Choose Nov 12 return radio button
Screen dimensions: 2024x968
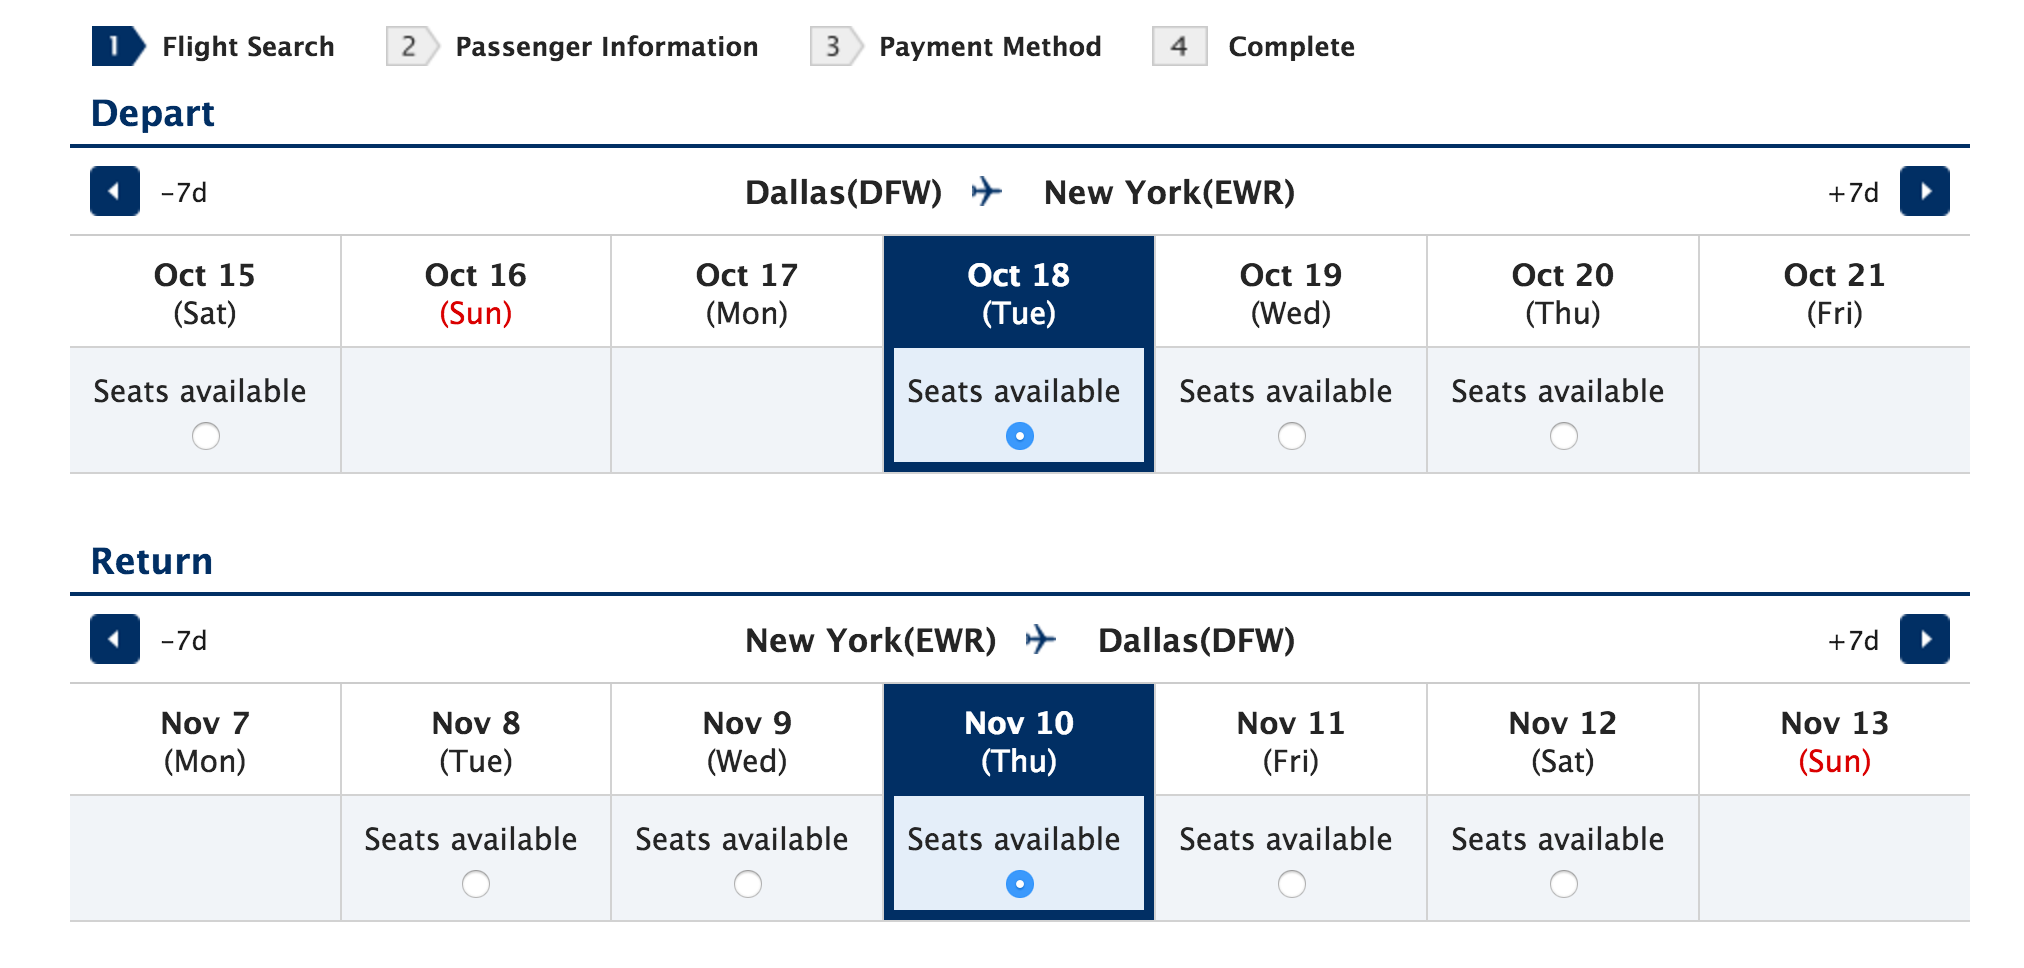(x=1564, y=884)
